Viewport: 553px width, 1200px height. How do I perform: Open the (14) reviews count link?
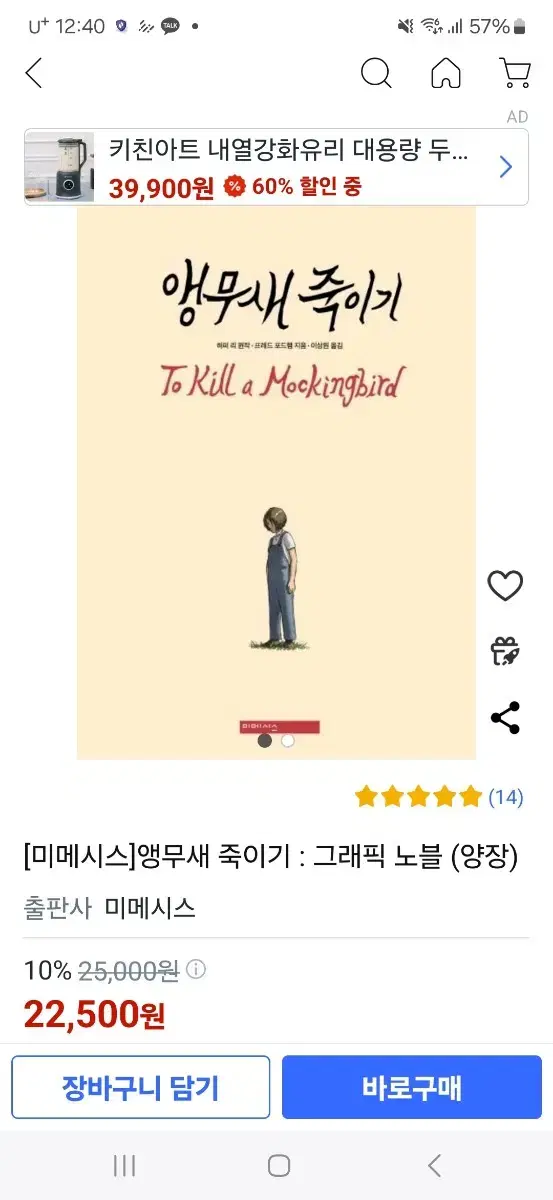[x=506, y=797]
